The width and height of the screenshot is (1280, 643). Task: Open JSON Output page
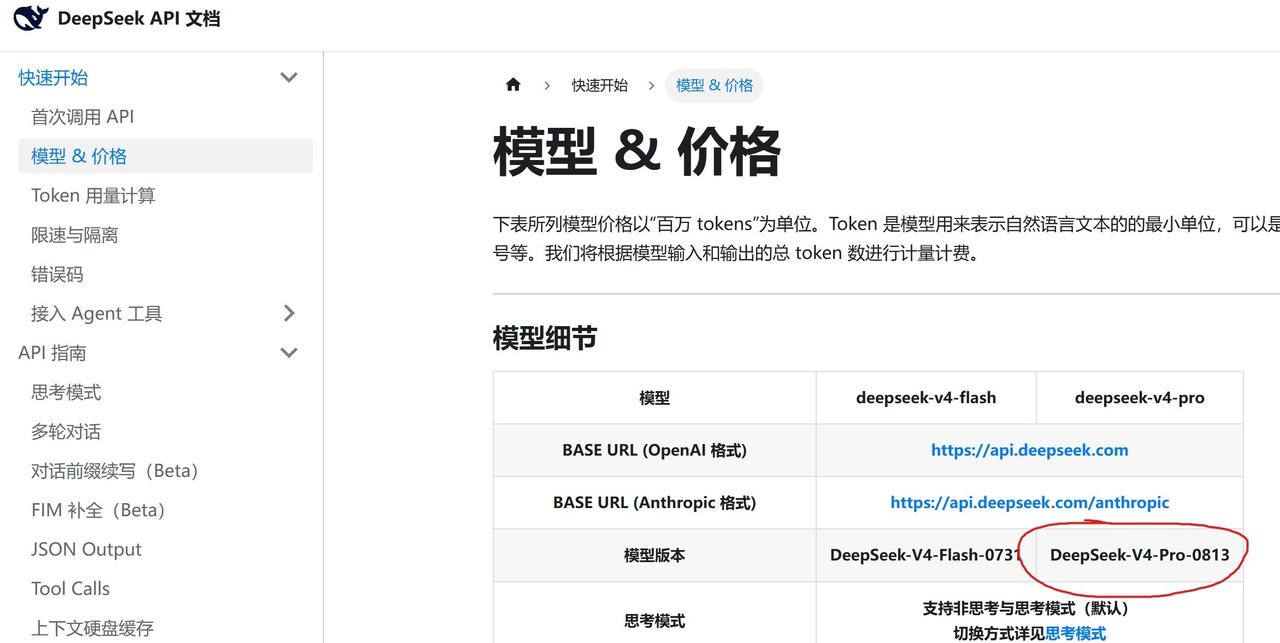(86, 549)
